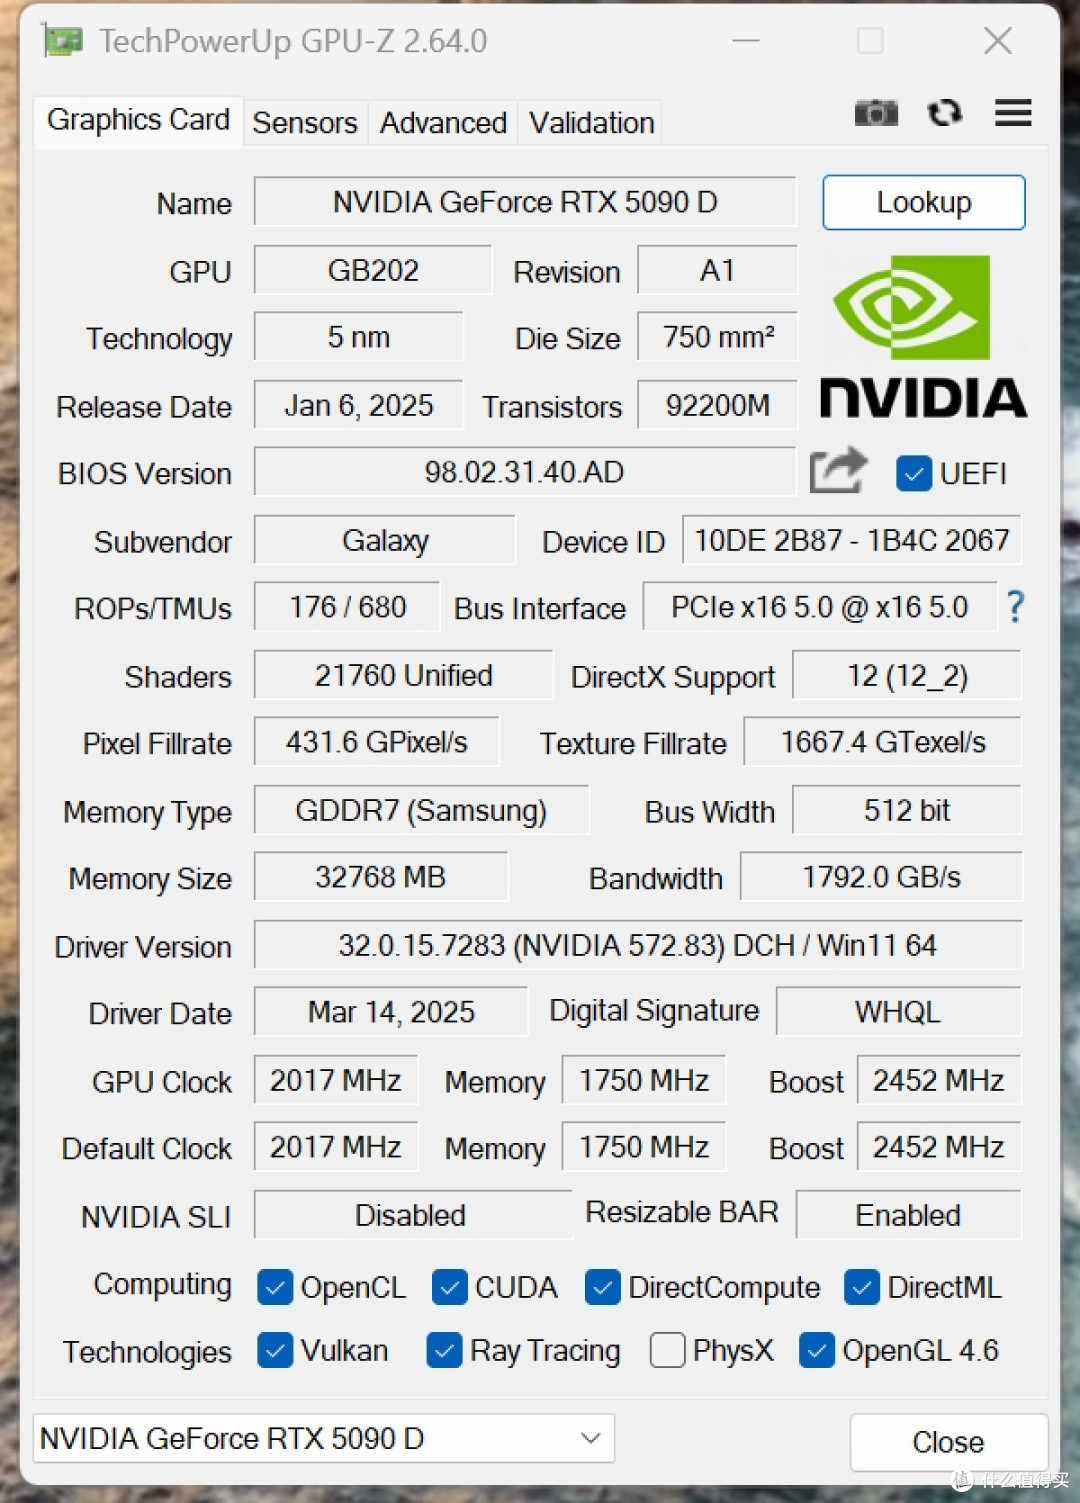The image size is (1080, 1503).
Task: Click the GPU Clock row Boost 2452 MHz field
Action: 939,1080
